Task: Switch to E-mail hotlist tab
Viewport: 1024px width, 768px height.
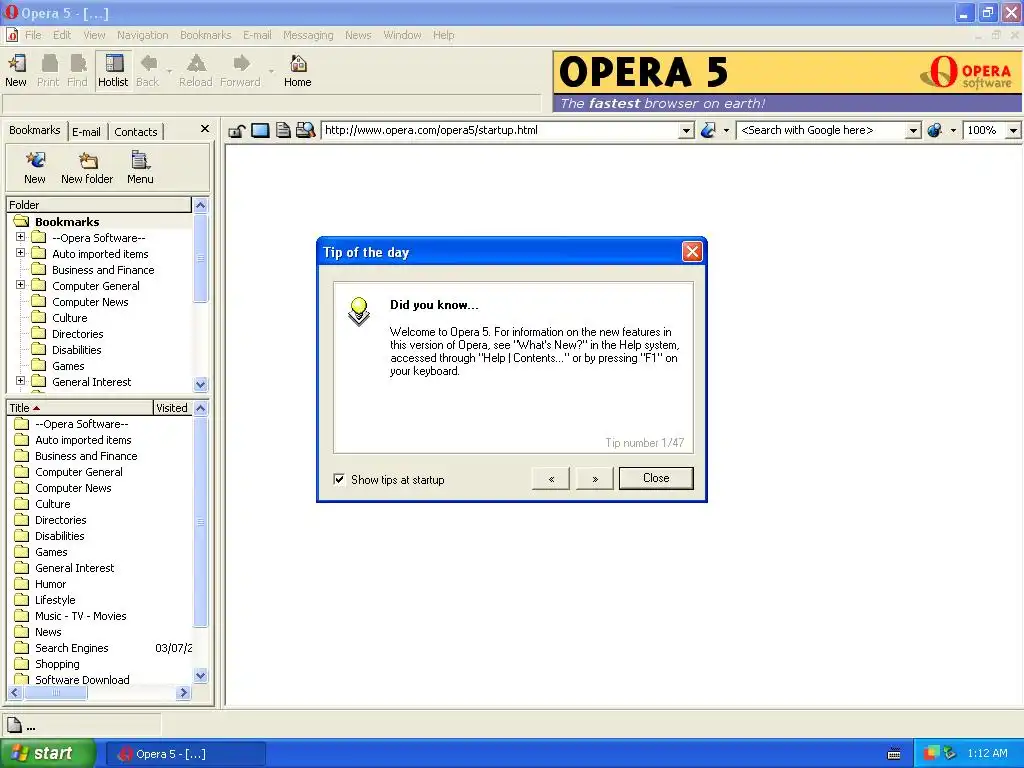Action: [87, 132]
